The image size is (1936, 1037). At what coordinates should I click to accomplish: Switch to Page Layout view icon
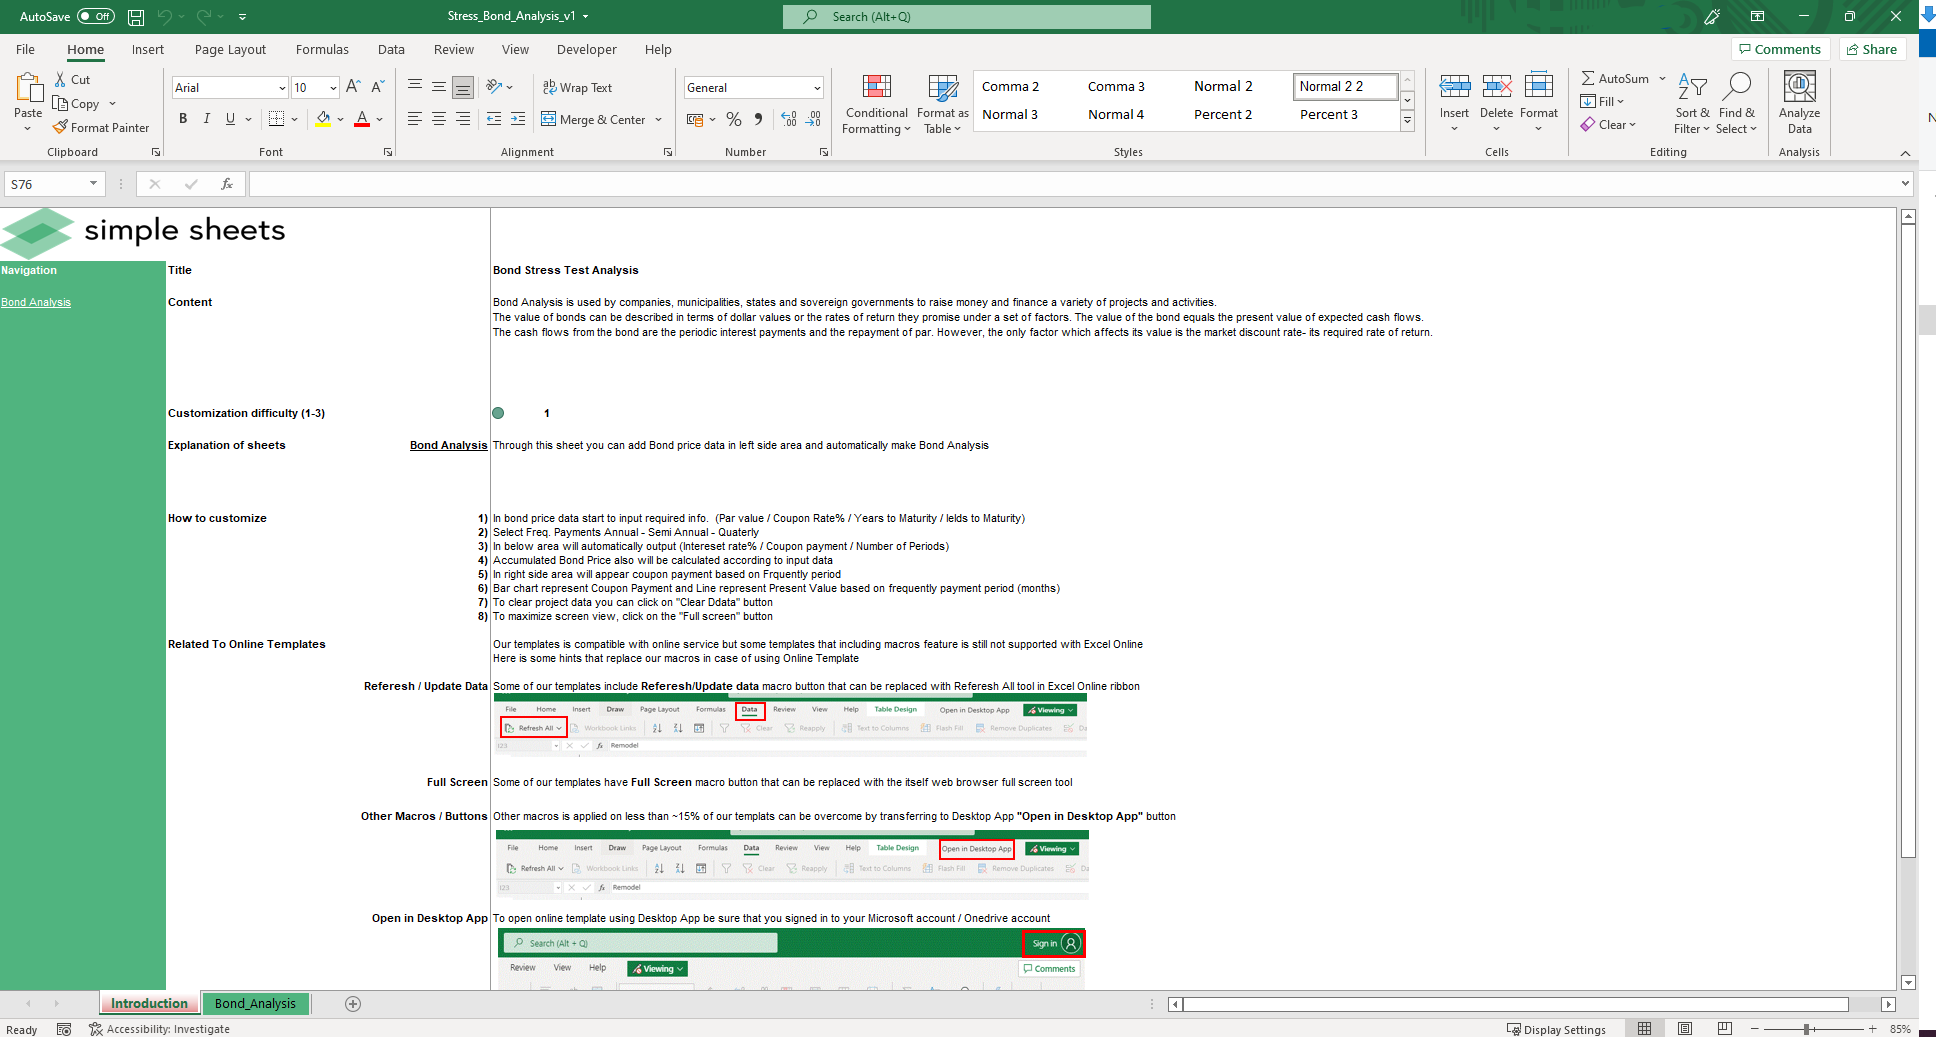tap(1685, 1029)
